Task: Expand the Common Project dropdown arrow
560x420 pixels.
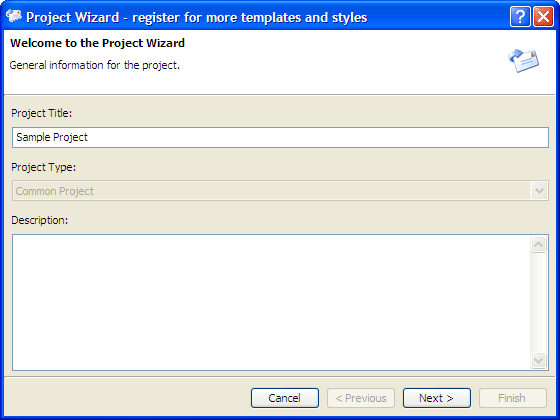Action: [539, 191]
